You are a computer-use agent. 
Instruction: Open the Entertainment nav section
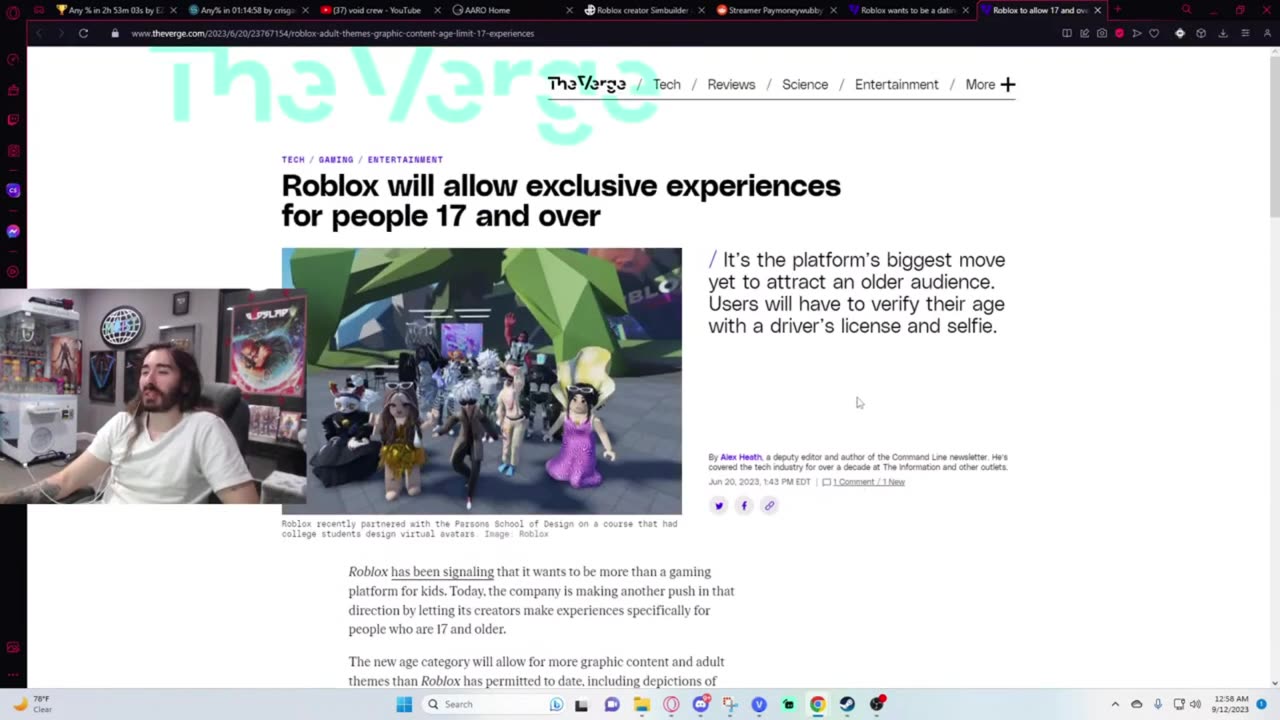(896, 84)
